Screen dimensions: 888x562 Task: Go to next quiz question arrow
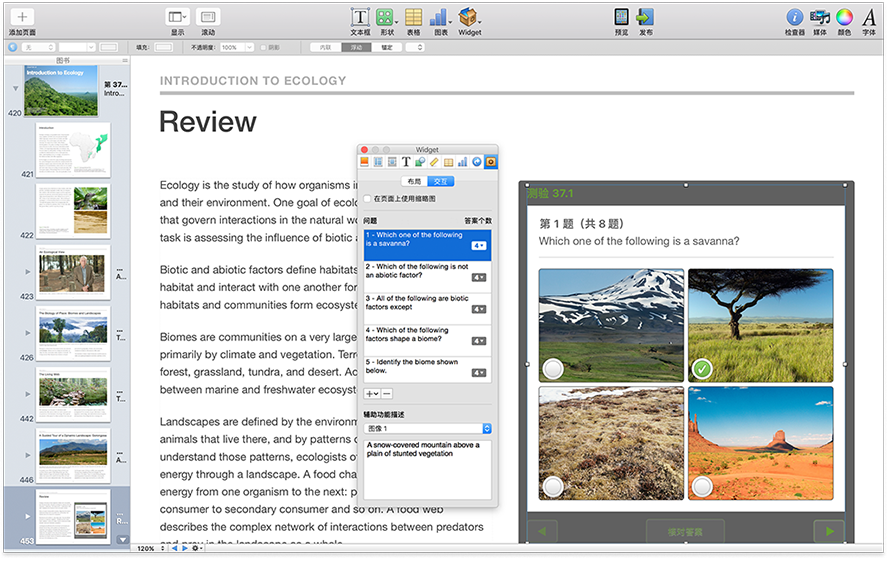click(828, 531)
